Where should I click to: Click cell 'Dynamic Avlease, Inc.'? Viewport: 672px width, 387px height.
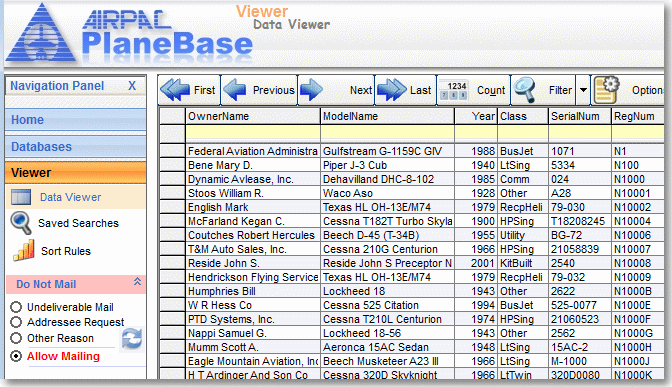[x=253, y=179]
